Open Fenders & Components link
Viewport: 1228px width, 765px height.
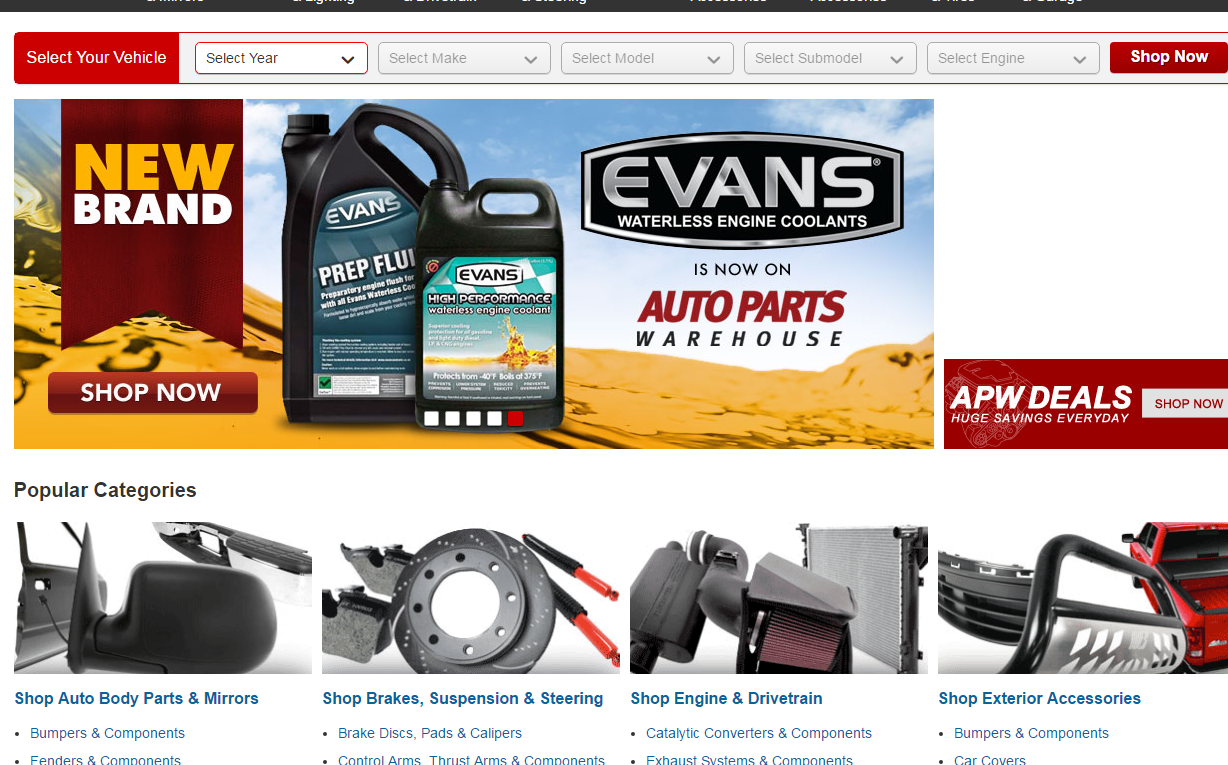point(106,760)
